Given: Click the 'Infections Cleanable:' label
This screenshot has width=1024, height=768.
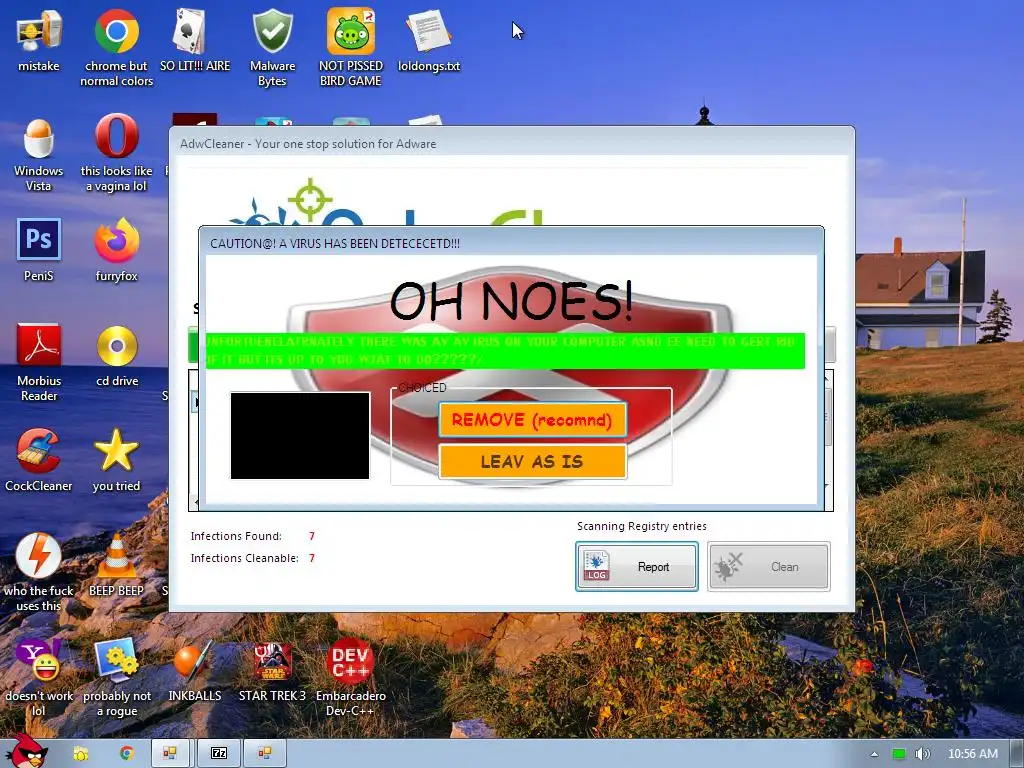Looking at the screenshot, I should pos(244,558).
